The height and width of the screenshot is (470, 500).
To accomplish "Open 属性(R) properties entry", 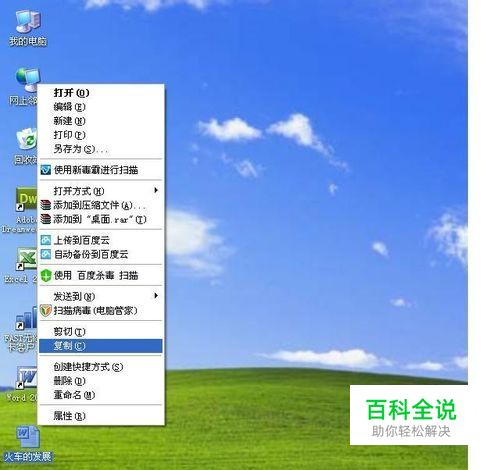I will pos(101,416).
